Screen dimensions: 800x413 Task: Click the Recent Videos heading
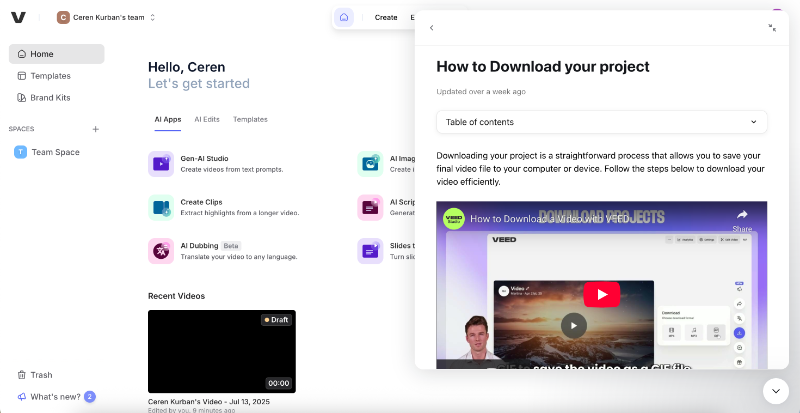pos(177,296)
